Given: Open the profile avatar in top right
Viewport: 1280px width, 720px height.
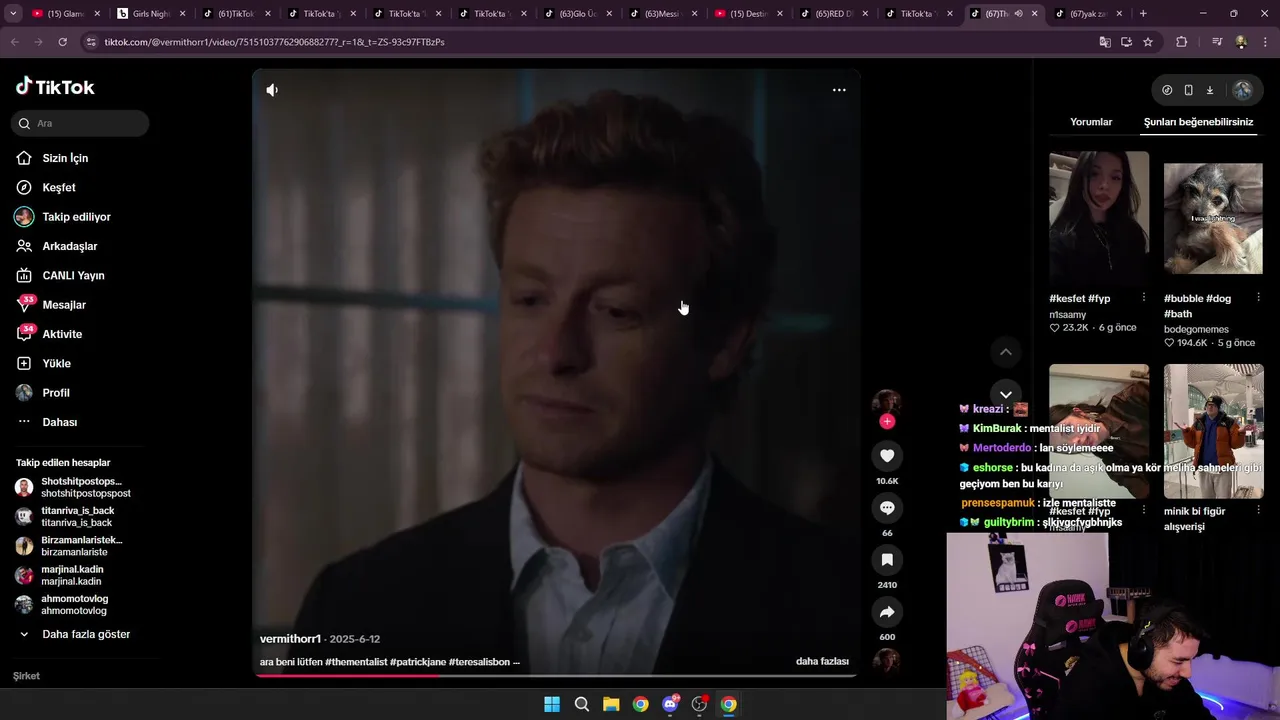Looking at the screenshot, I should pos(1242,90).
